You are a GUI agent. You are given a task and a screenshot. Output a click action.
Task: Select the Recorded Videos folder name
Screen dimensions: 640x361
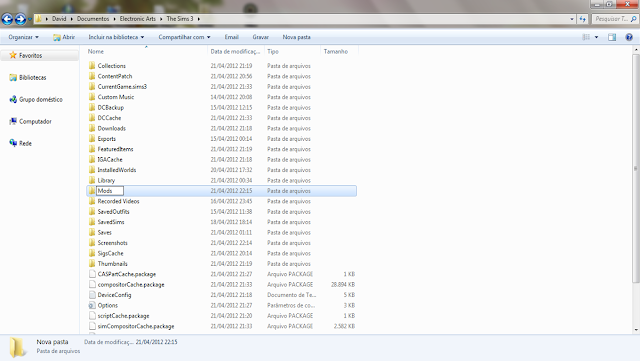point(118,201)
